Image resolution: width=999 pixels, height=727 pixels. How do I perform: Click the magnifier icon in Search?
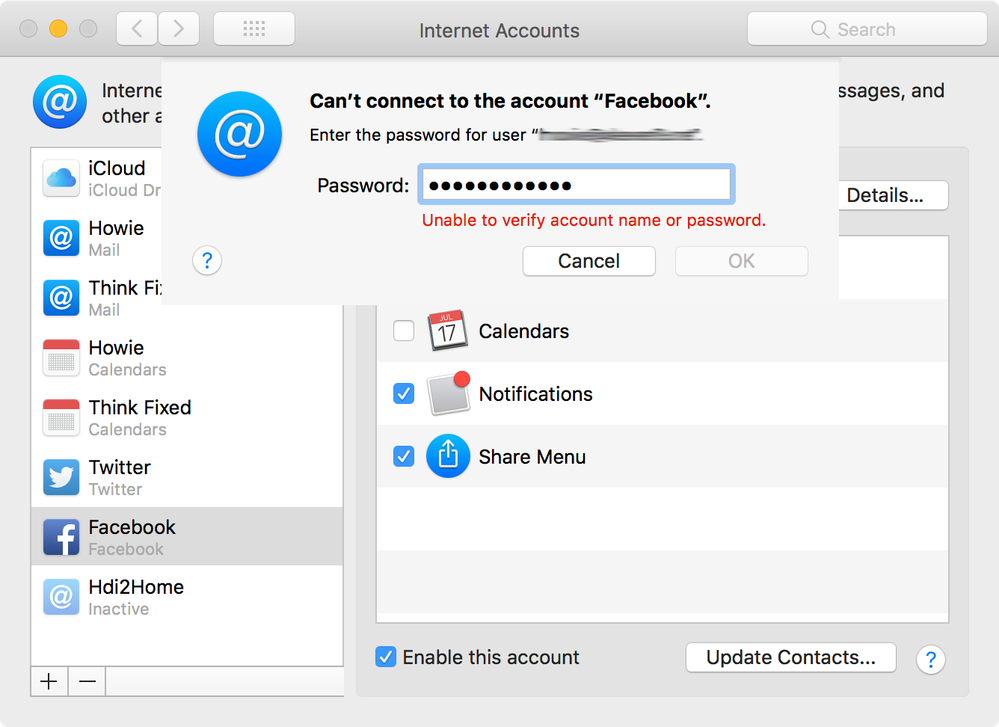[820, 29]
